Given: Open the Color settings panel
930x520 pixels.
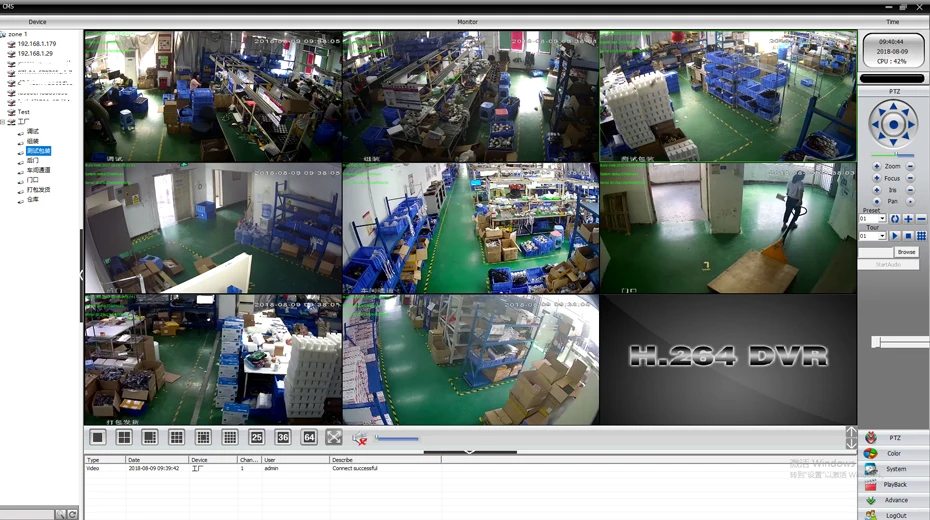Looking at the screenshot, I should click(894, 453).
